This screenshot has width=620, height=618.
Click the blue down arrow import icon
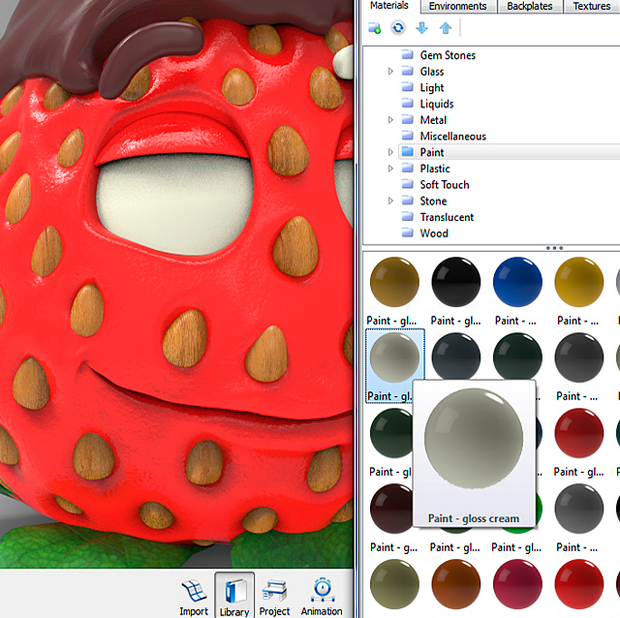coord(422,28)
